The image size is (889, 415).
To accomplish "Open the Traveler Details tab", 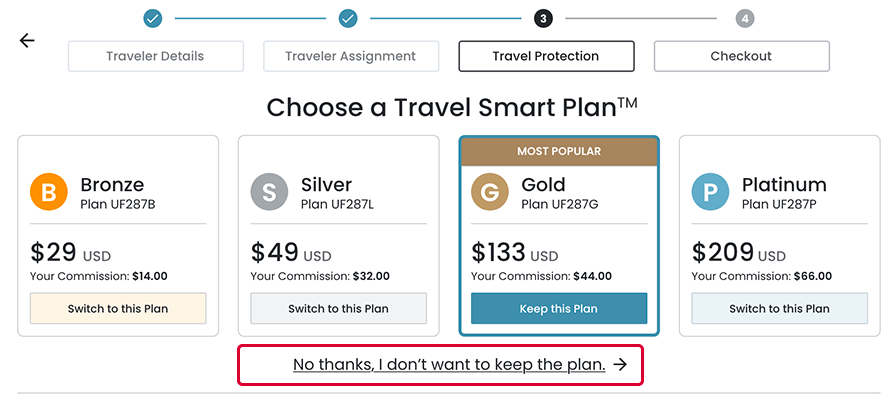I will [x=156, y=56].
